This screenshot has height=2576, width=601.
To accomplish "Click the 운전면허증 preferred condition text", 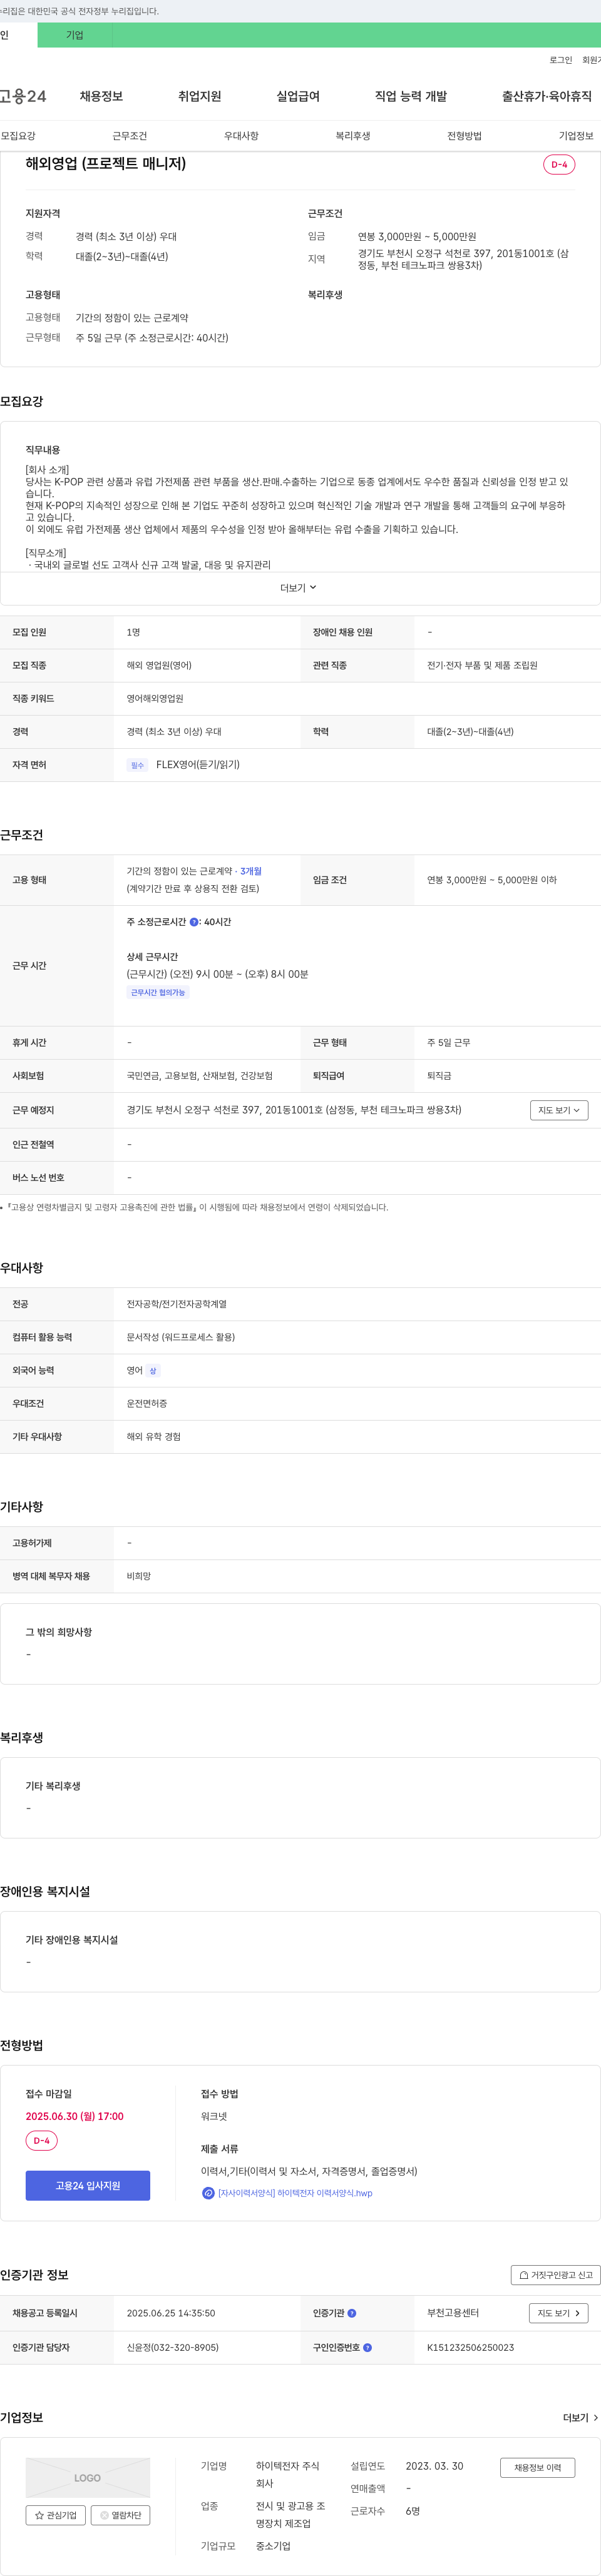I will [147, 1404].
